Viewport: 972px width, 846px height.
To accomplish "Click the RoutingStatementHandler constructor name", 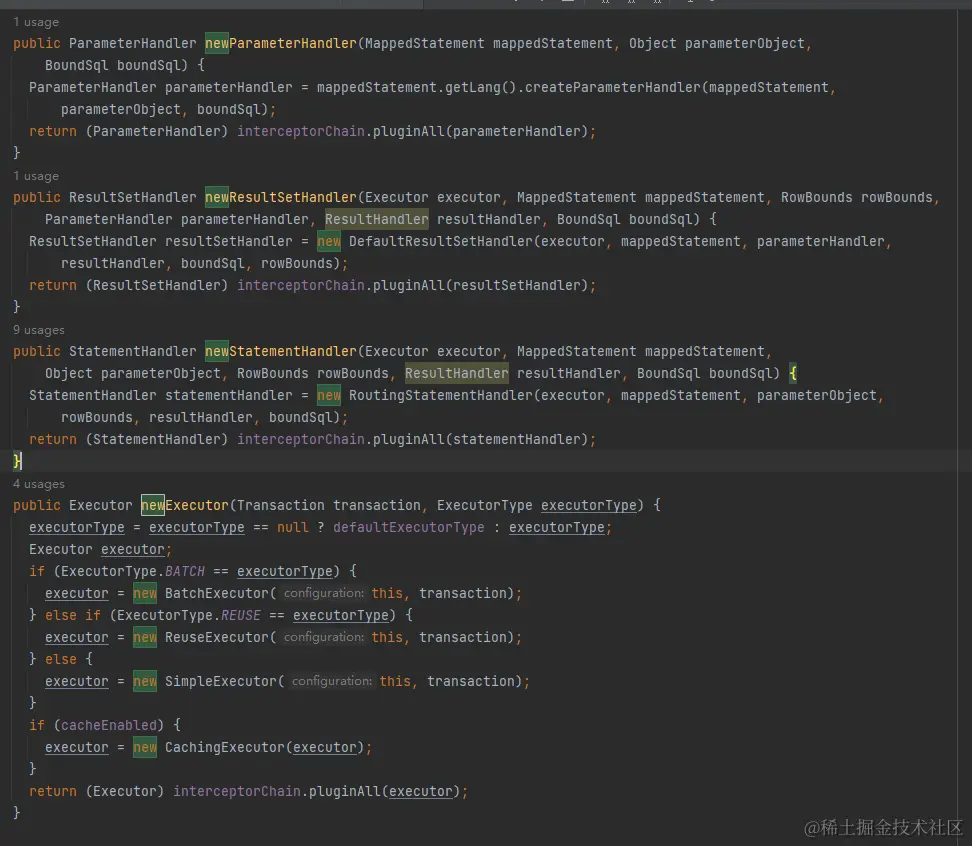I will click(x=441, y=395).
